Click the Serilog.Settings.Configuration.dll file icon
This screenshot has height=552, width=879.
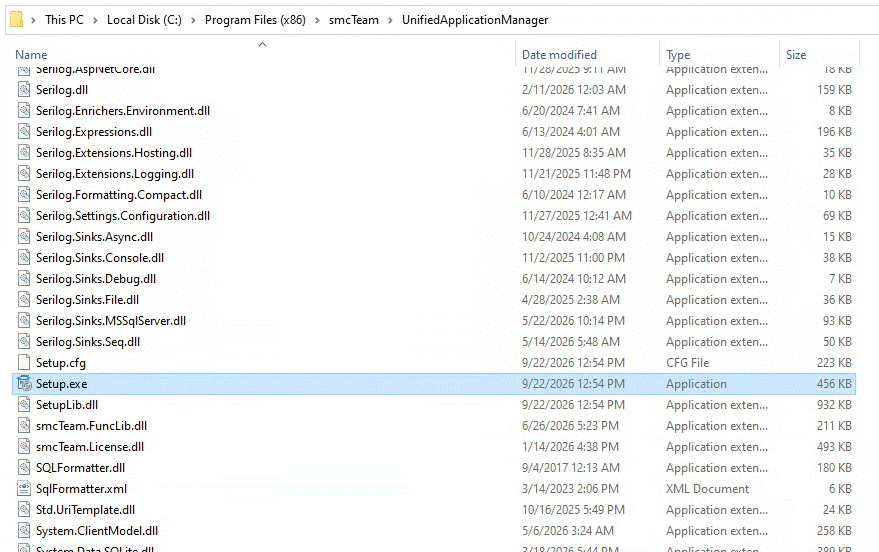[x=24, y=216]
